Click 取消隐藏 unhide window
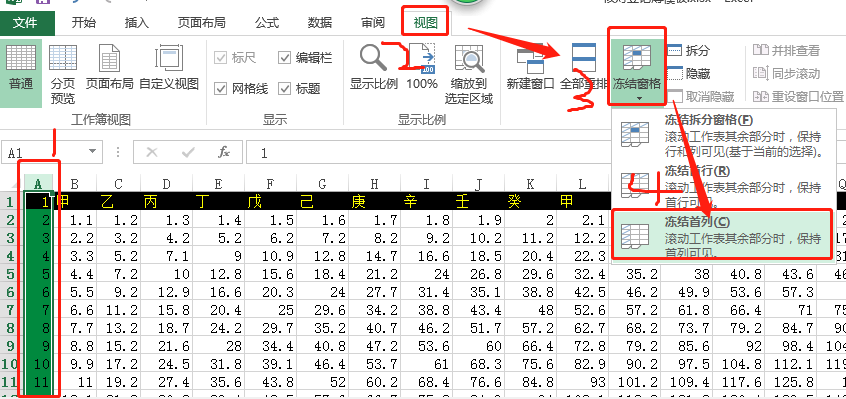 (701, 97)
